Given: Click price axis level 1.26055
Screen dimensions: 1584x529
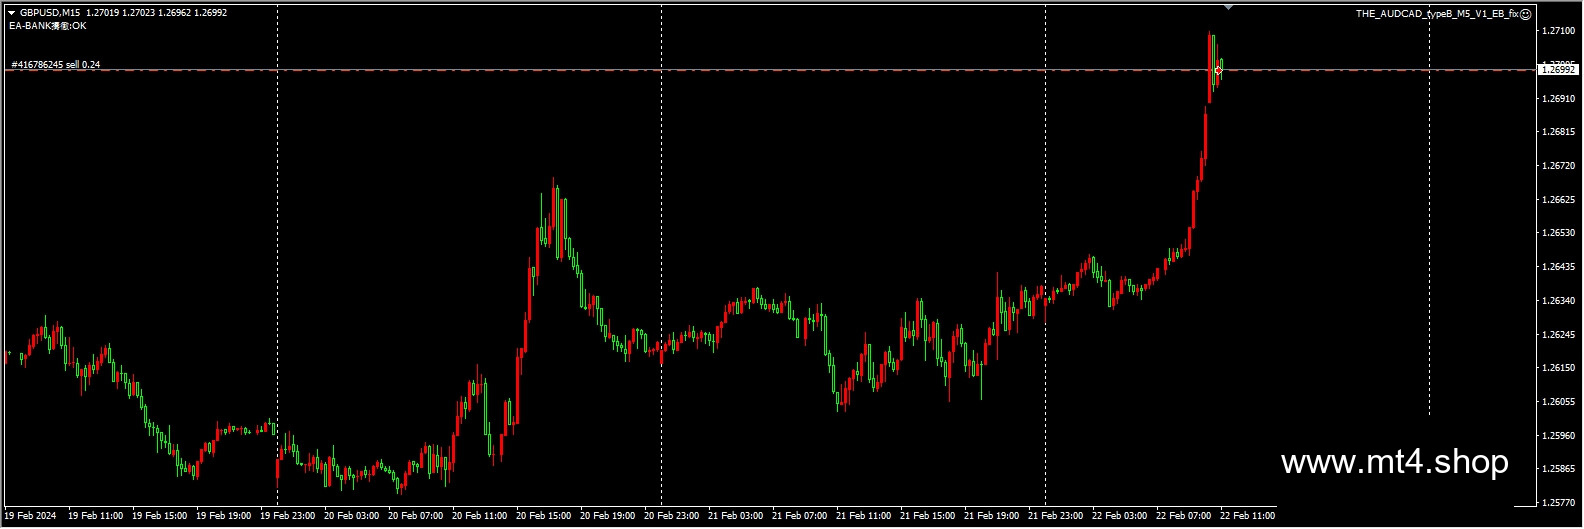Looking at the screenshot, I should pos(1557,402).
